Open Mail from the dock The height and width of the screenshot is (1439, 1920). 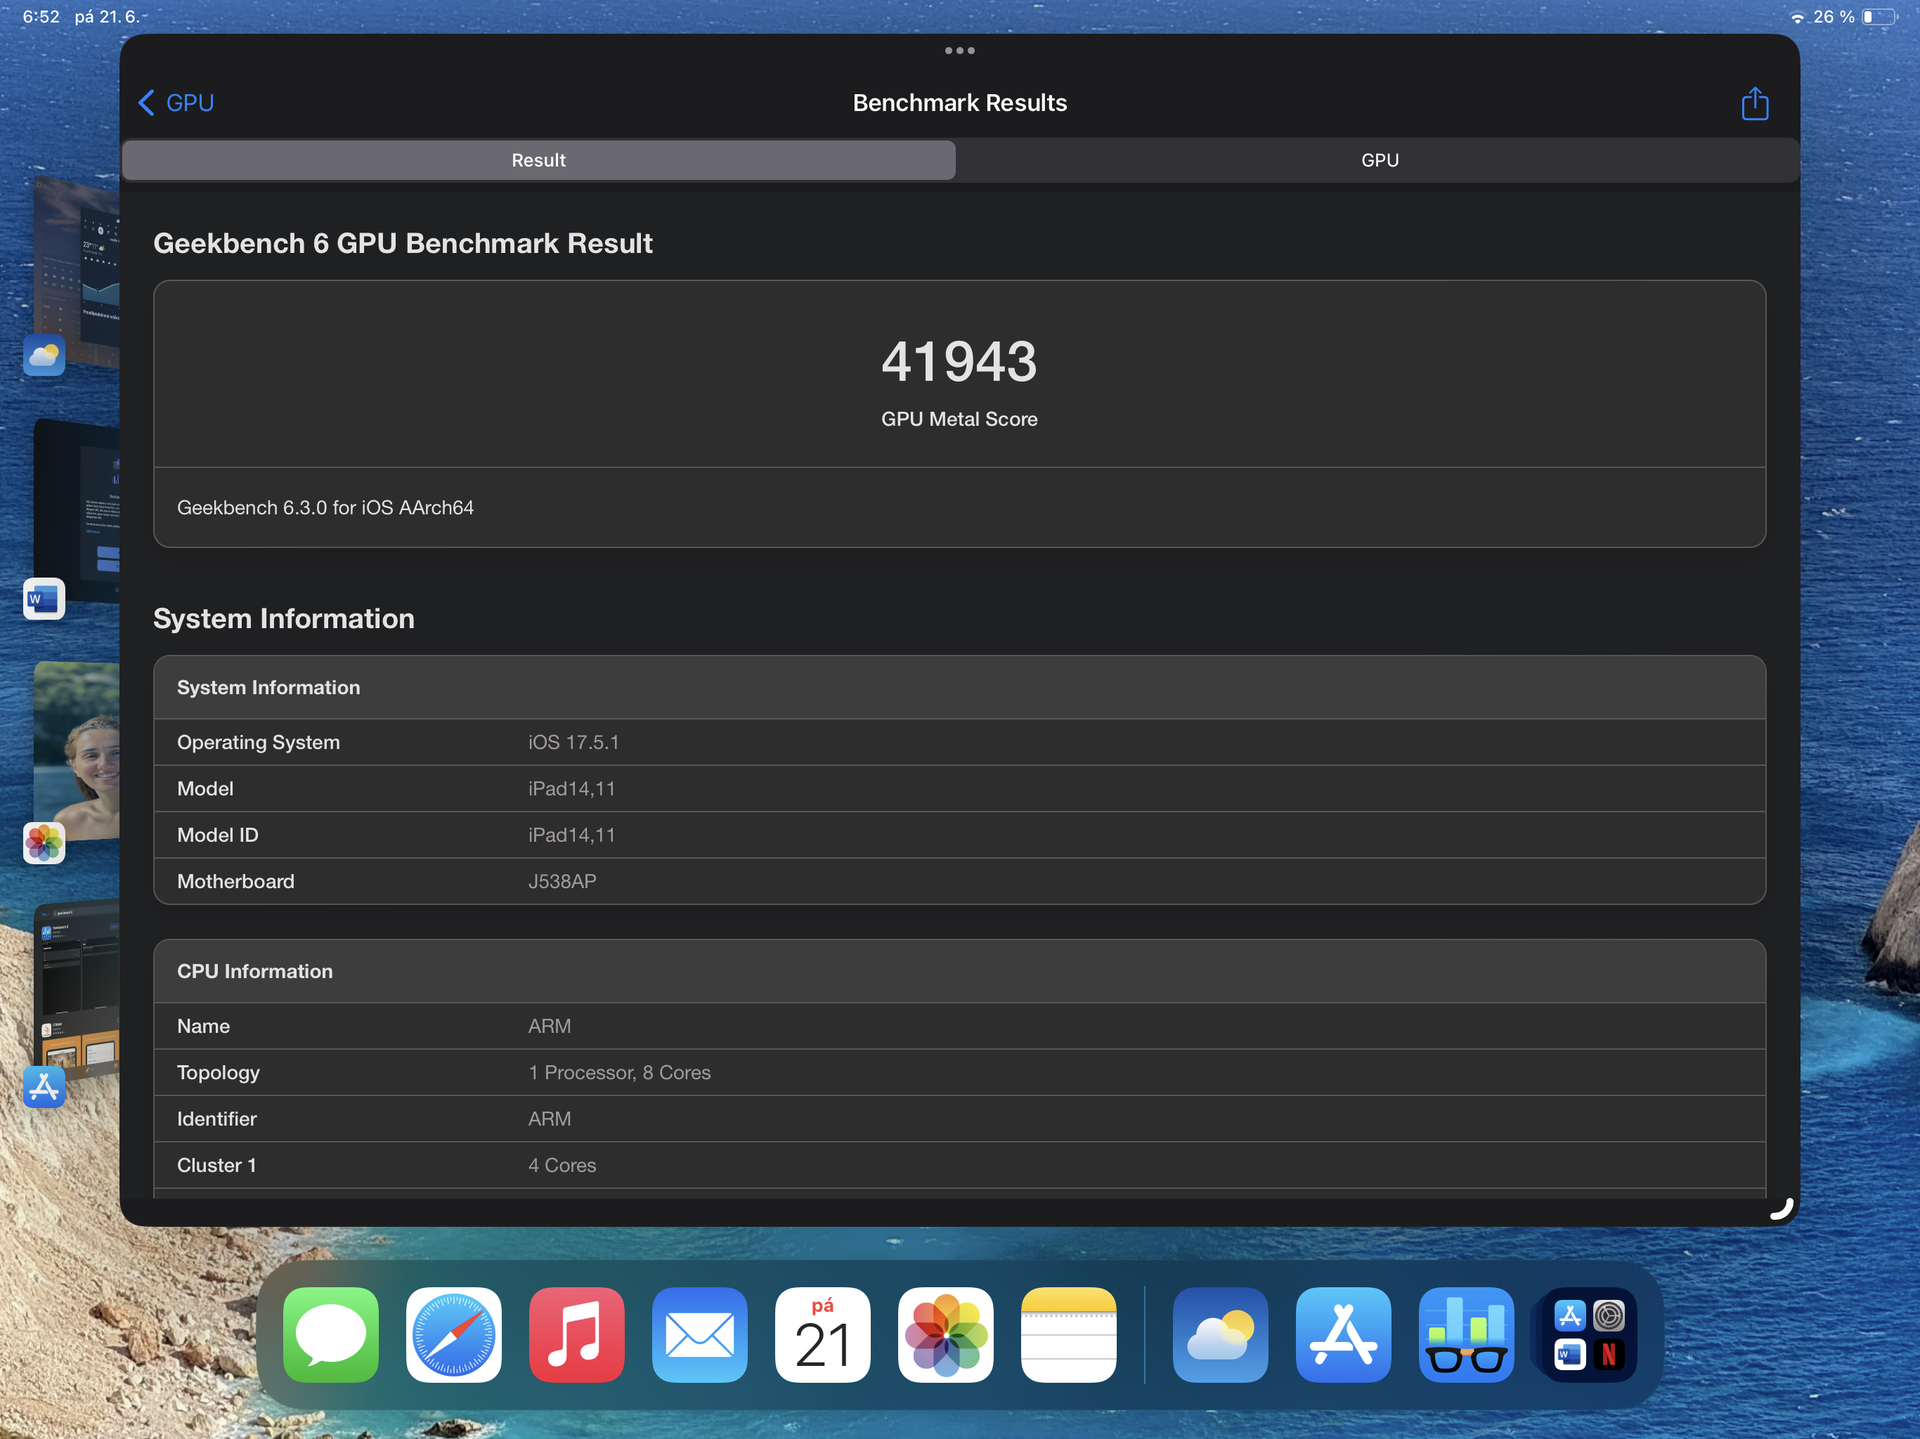coord(699,1335)
